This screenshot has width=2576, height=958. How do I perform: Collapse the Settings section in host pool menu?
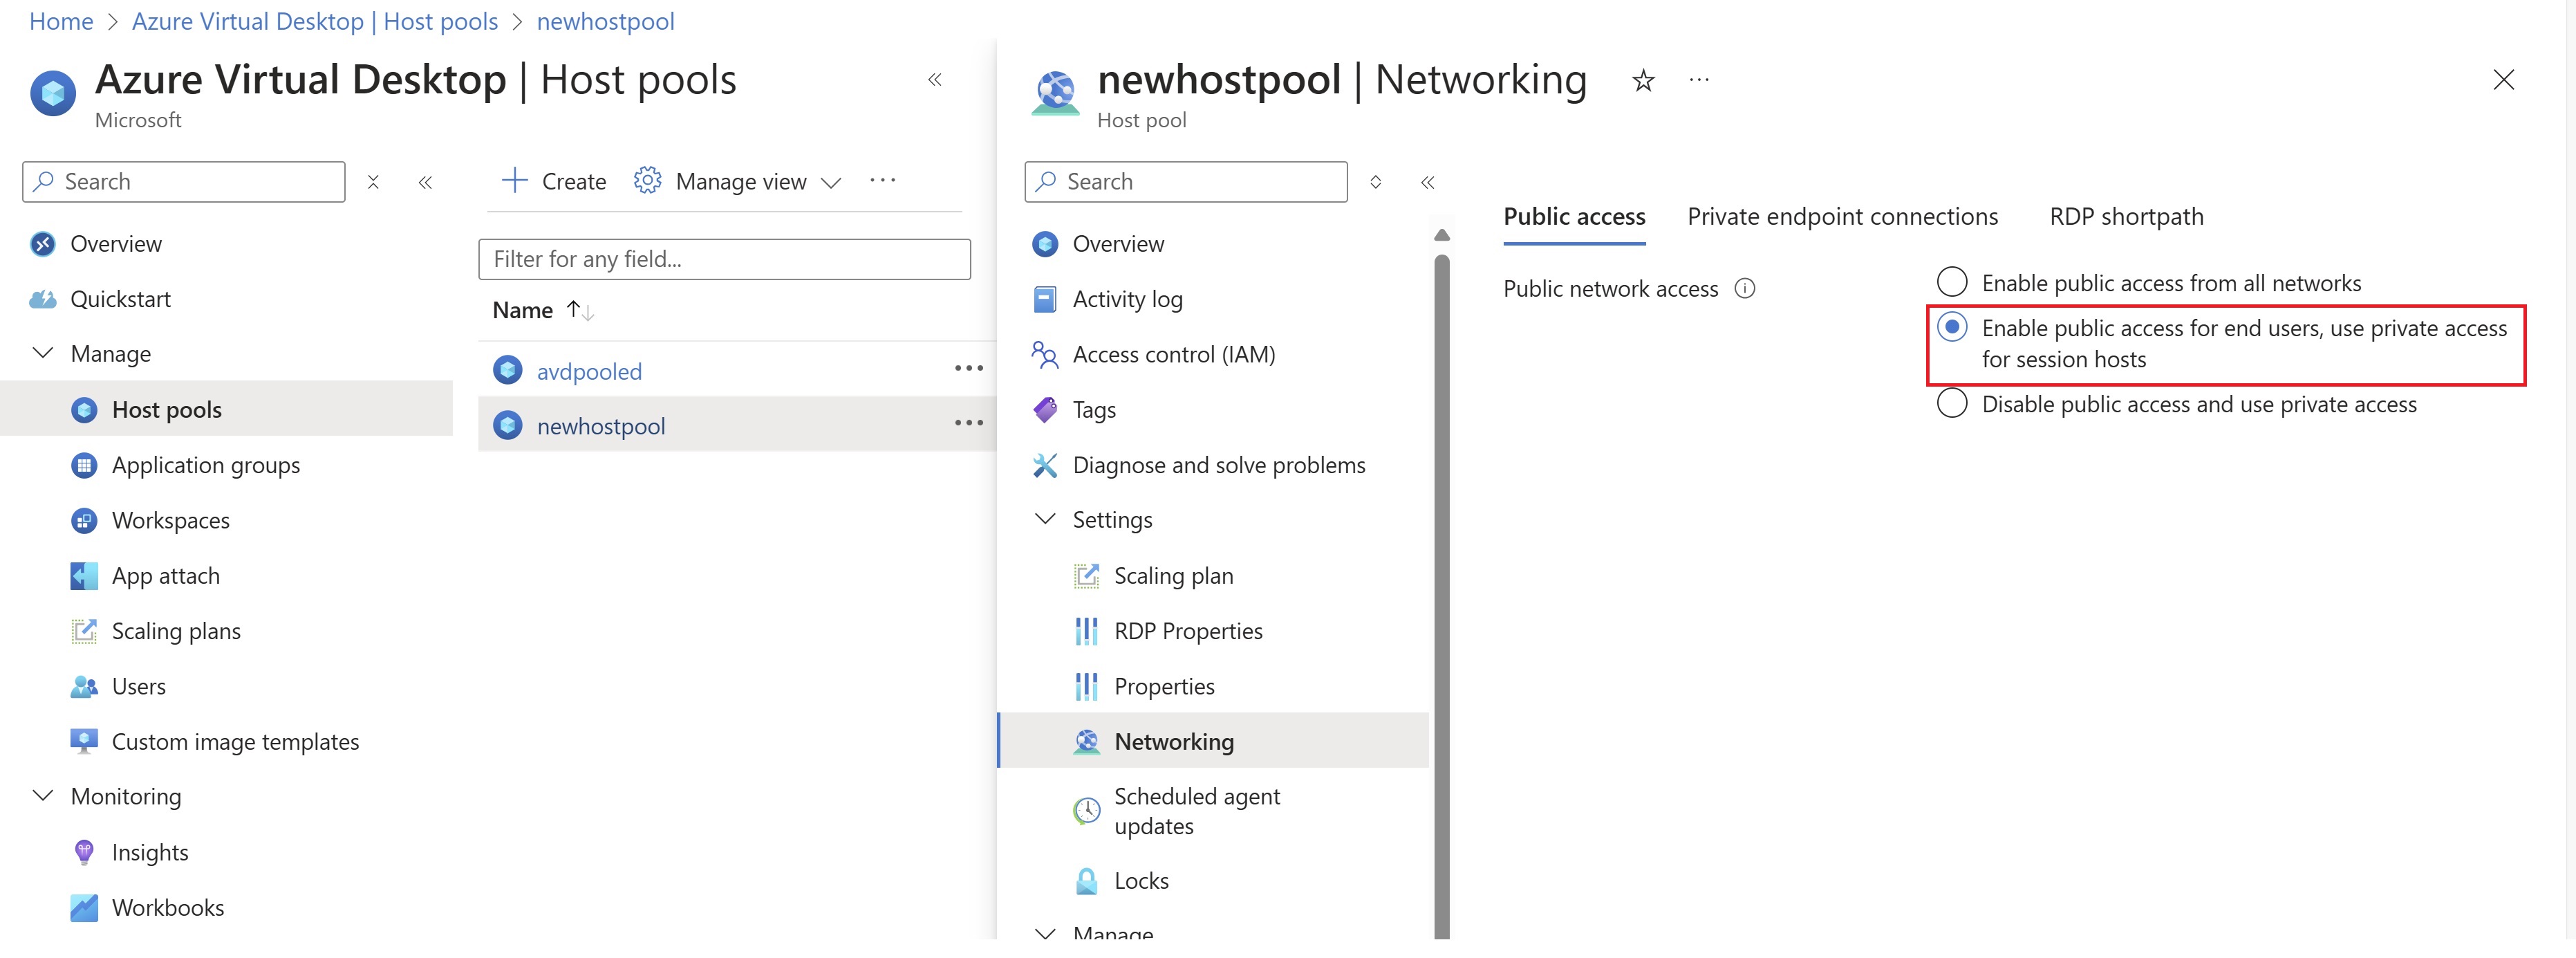pyautogui.click(x=1045, y=520)
